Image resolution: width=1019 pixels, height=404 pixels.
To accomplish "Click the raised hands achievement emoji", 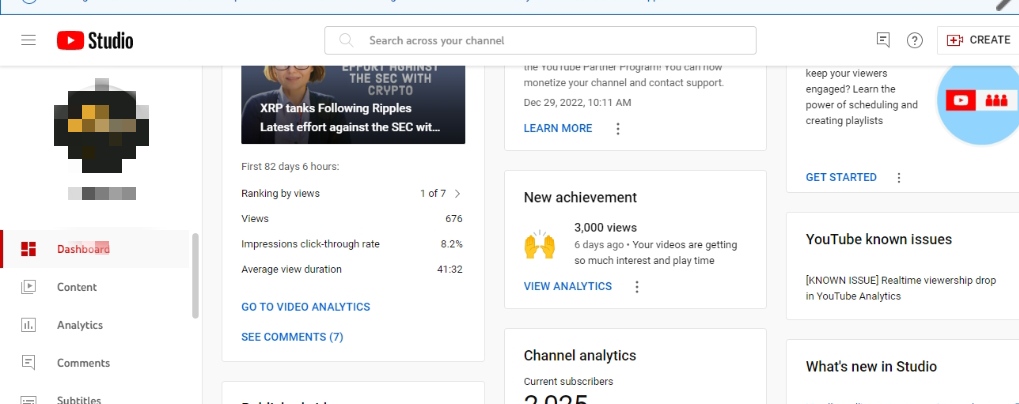I will (x=539, y=244).
